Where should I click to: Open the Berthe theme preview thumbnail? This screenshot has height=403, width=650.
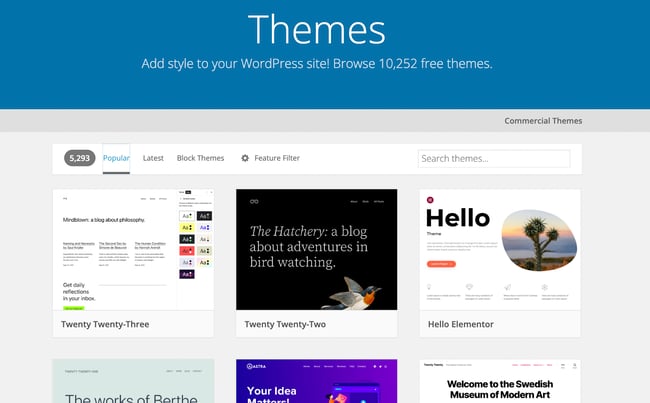(x=133, y=381)
